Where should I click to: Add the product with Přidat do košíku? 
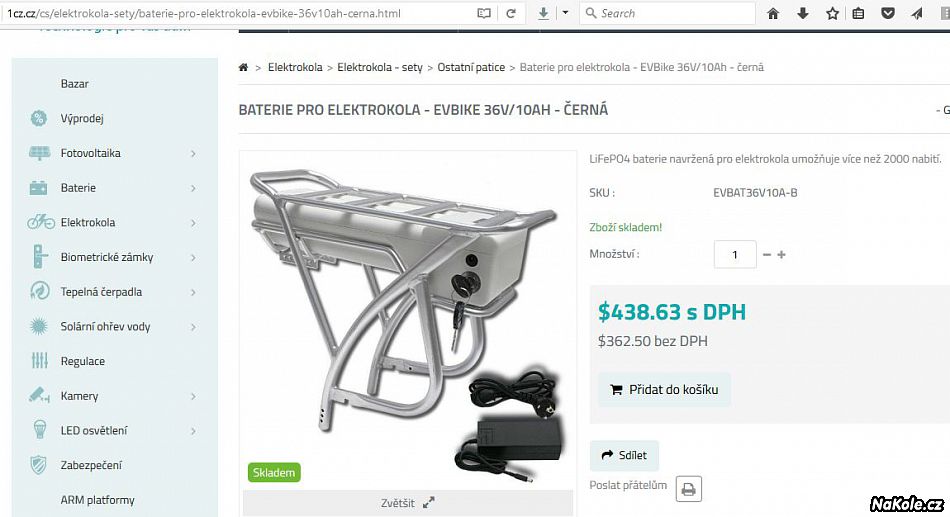[664, 390]
